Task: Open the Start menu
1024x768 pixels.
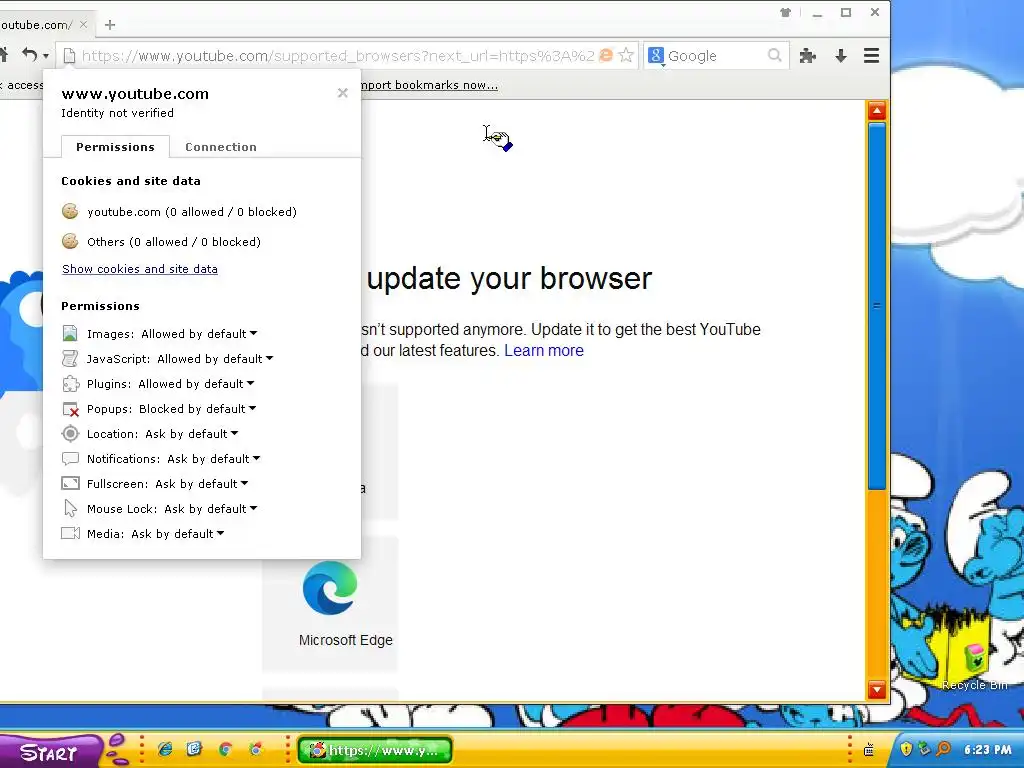Action: 50,752
